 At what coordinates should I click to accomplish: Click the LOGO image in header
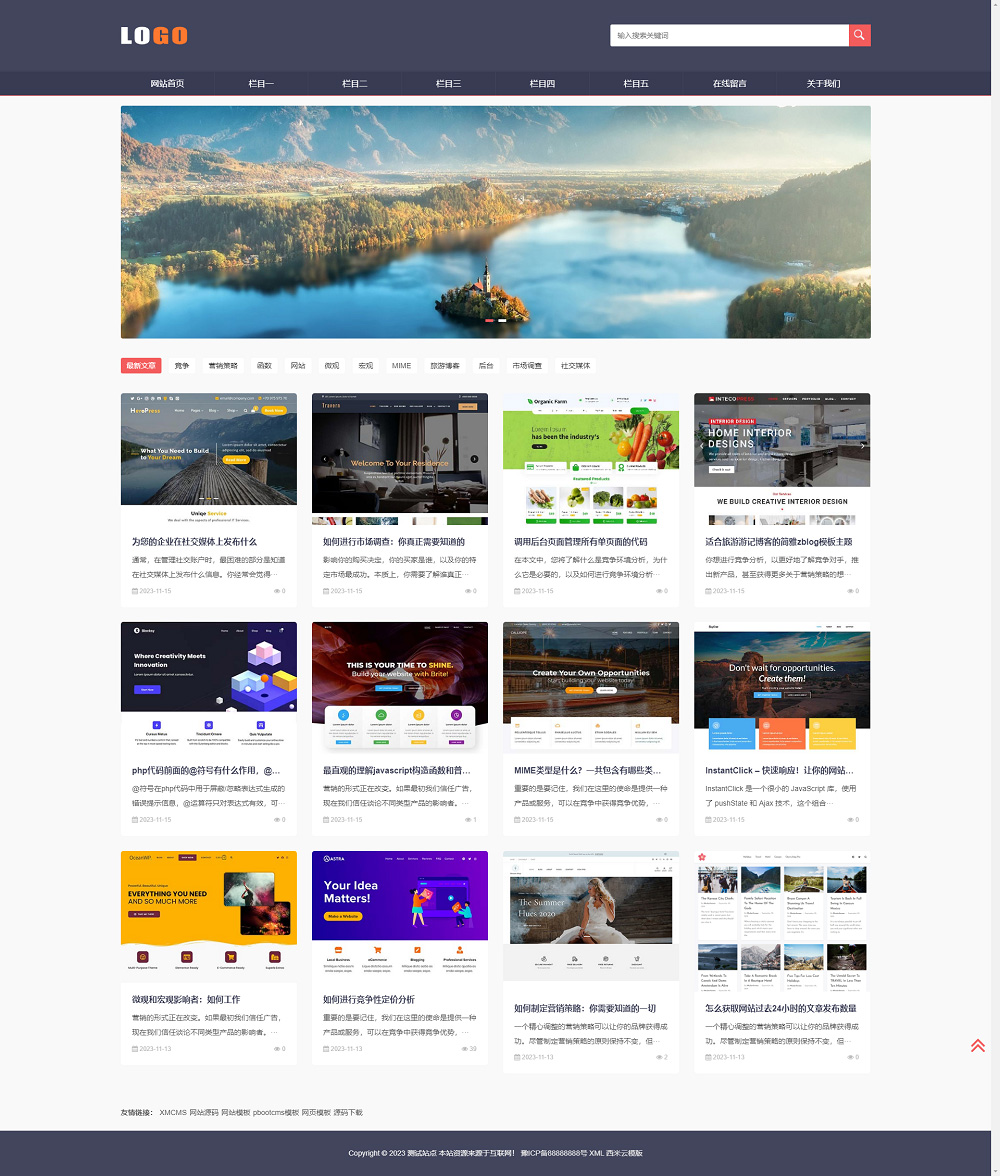(154, 36)
